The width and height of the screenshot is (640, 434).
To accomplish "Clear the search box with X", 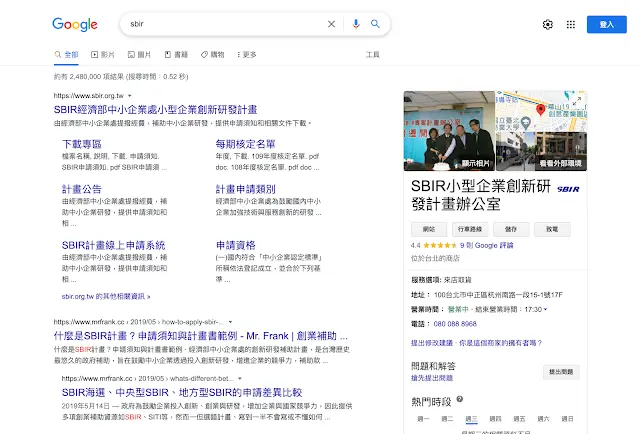I will [331, 24].
